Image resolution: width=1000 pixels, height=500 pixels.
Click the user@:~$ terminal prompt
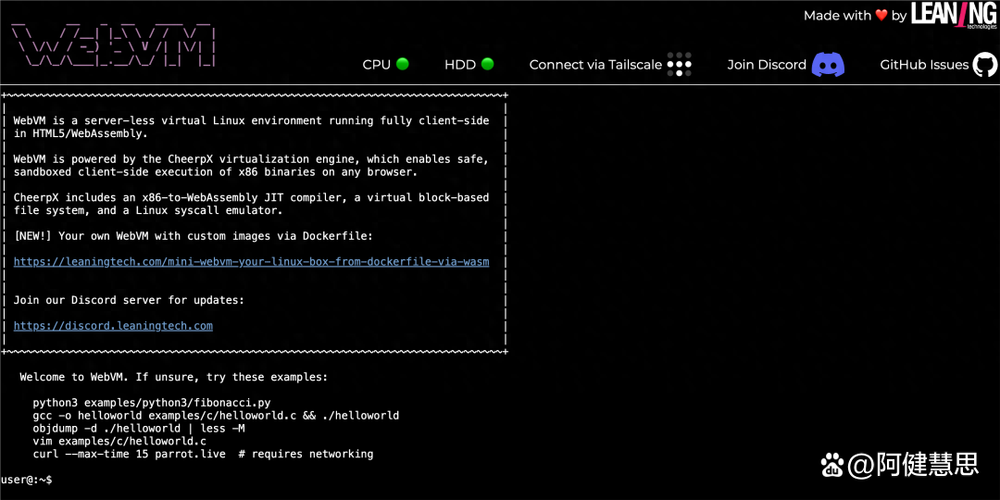click(27, 479)
